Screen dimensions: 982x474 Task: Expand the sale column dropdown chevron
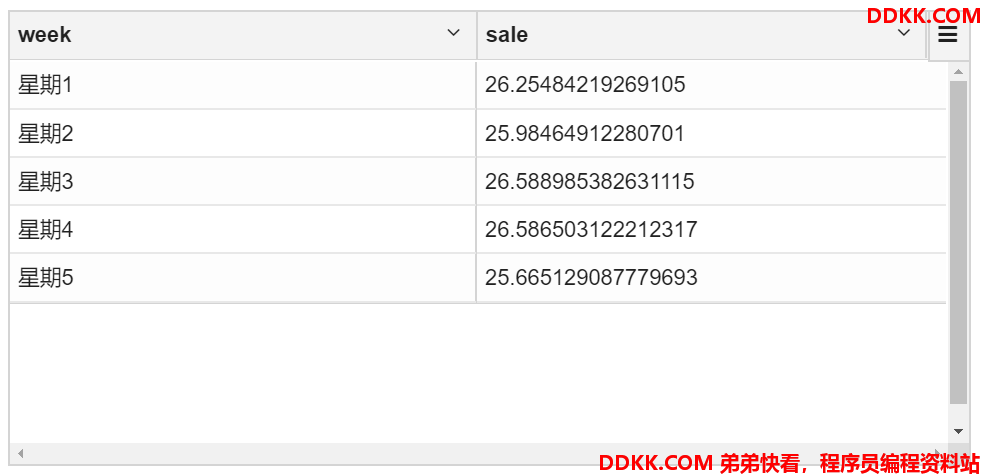click(x=904, y=33)
